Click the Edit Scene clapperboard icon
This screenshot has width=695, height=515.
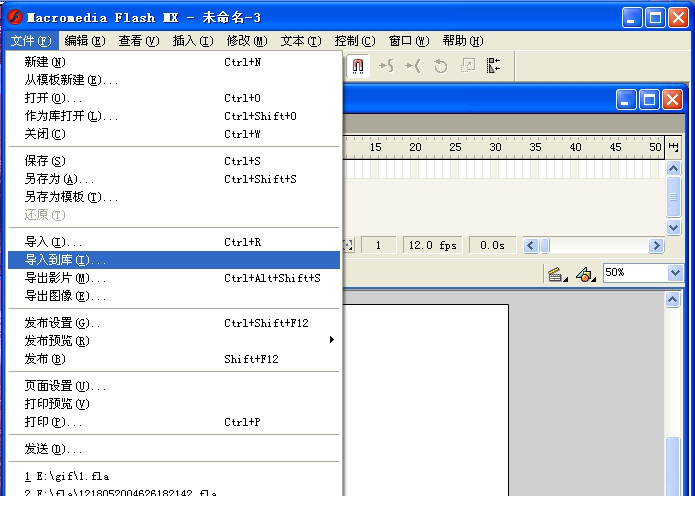[557, 274]
